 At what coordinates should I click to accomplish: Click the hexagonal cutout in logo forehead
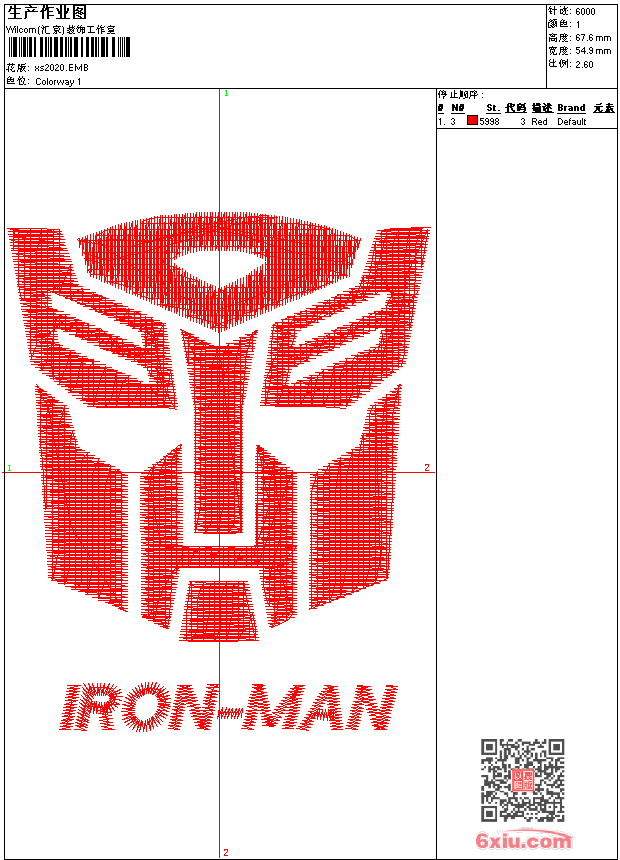(x=220, y=267)
